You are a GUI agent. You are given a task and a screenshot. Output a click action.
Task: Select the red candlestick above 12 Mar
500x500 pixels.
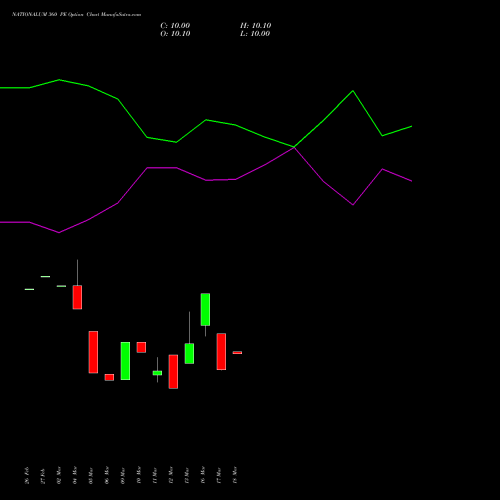point(173,372)
